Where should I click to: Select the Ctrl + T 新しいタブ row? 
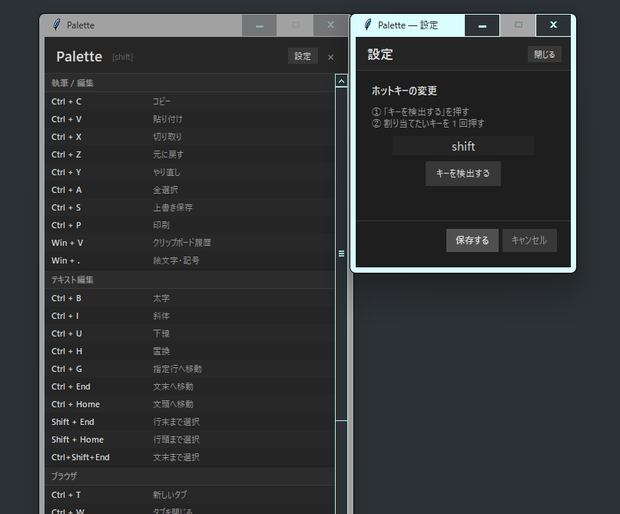pos(190,495)
